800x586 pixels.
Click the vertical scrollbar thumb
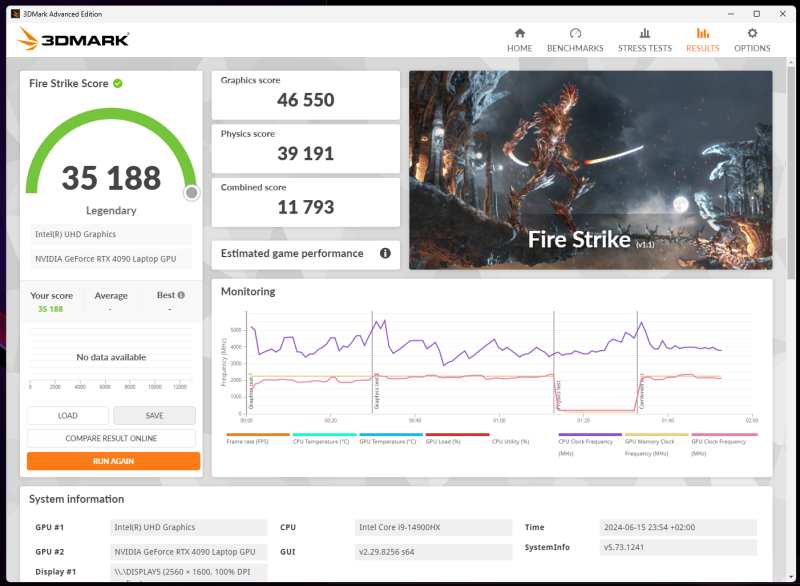coord(791,171)
